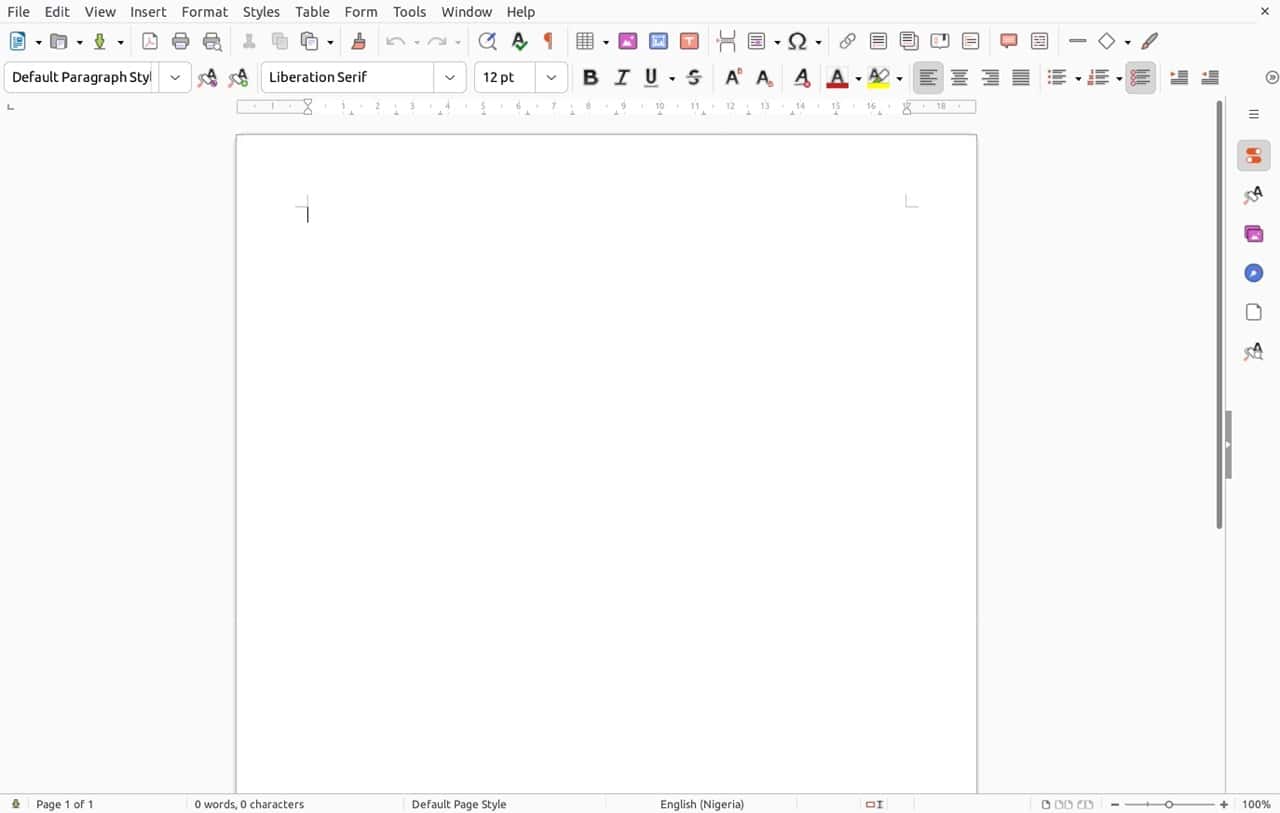Insert a comment
Viewport: 1280px width, 813px height.
pyautogui.click(x=1008, y=41)
